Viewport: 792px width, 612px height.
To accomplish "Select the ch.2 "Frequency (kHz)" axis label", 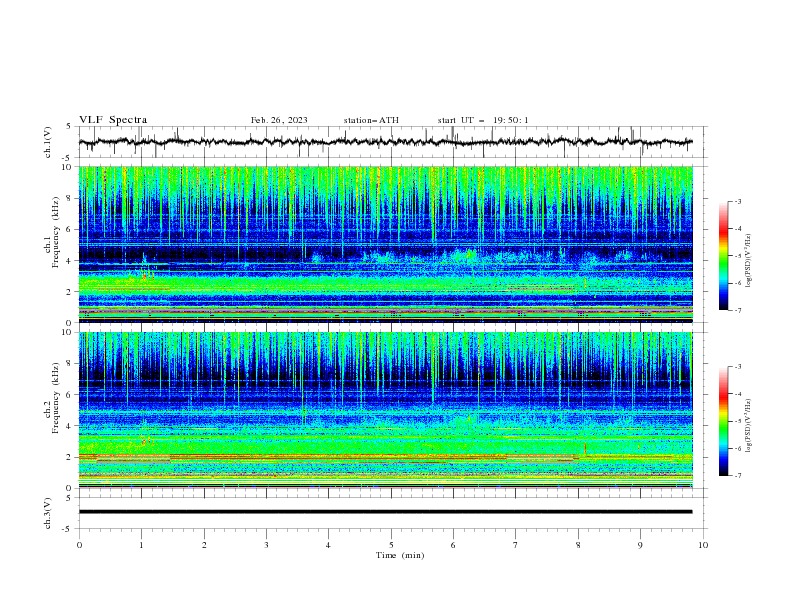I will [x=56, y=398].
